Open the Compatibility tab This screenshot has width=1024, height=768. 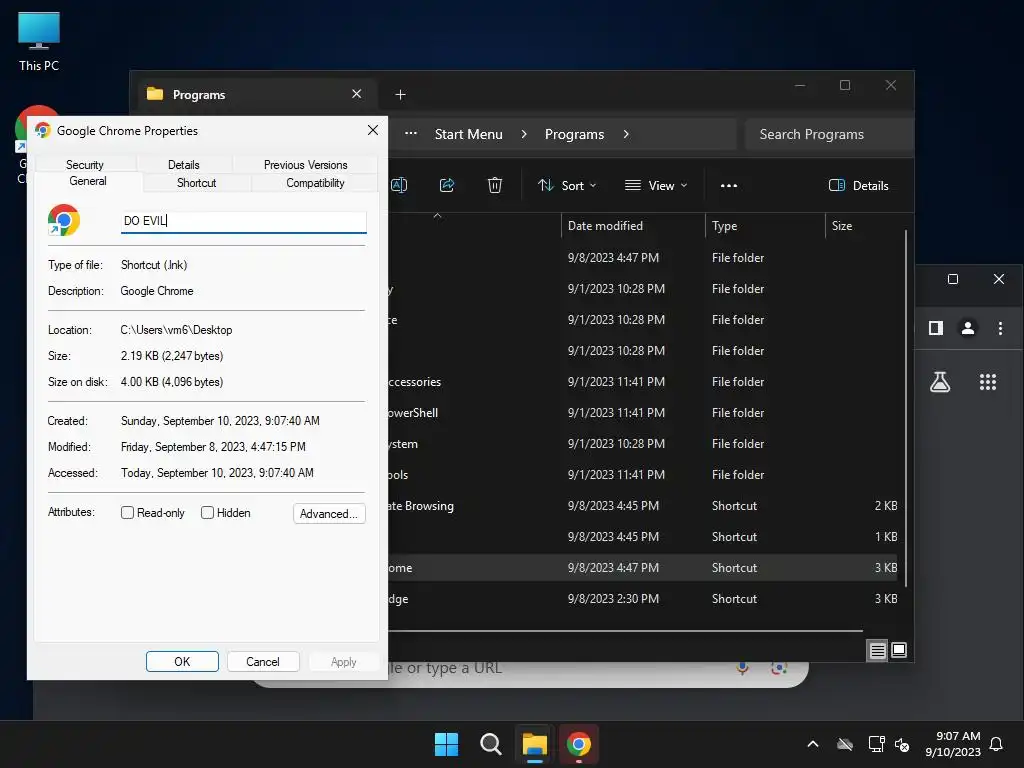[315, 183]
